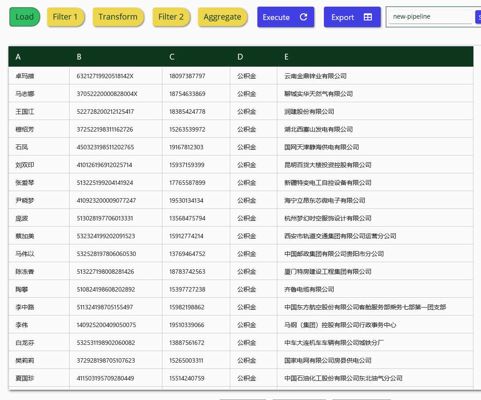481x400 pixels.
Task: Run the pipeline with Execute
Action: [286, 17]
